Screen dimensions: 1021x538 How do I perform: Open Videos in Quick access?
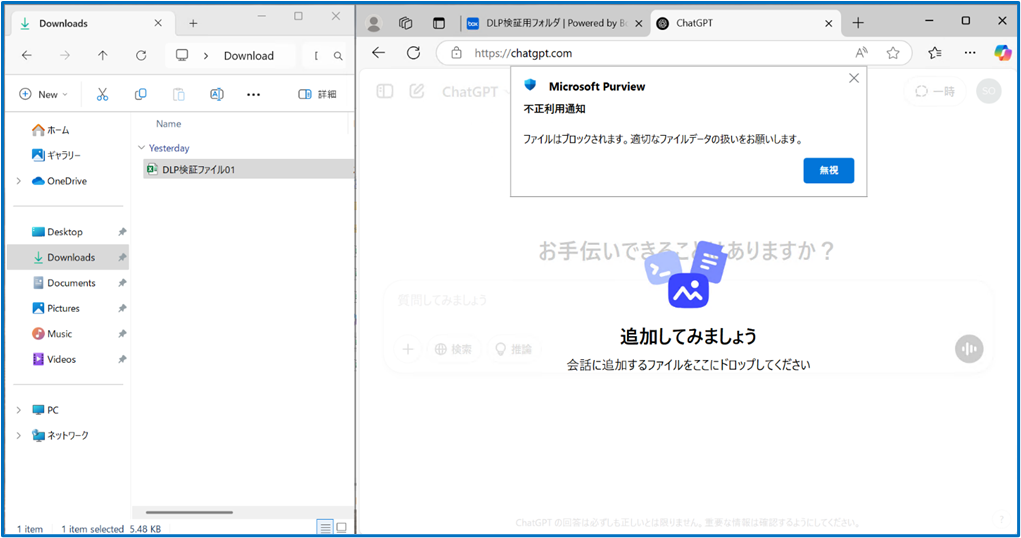pos(54,359)
